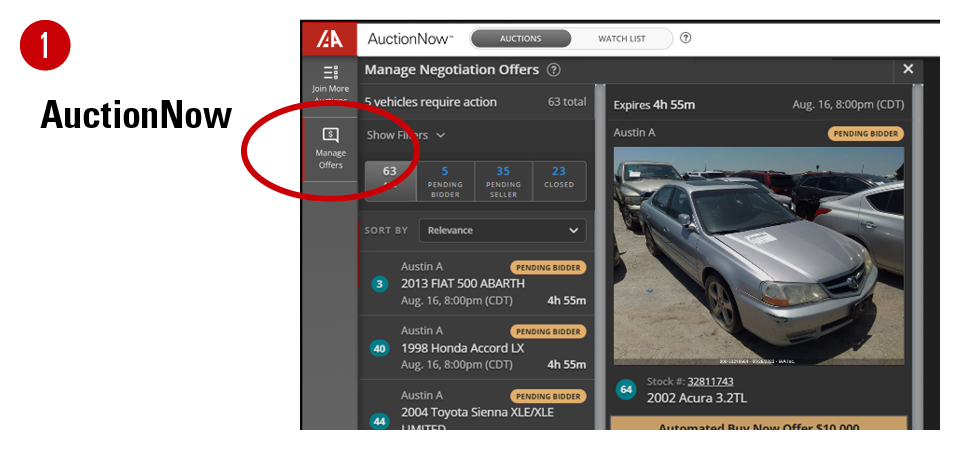The image size is (960, 450).
Task: Click Pending Bidder badge above Acura photo
Action: pos(866,133)
